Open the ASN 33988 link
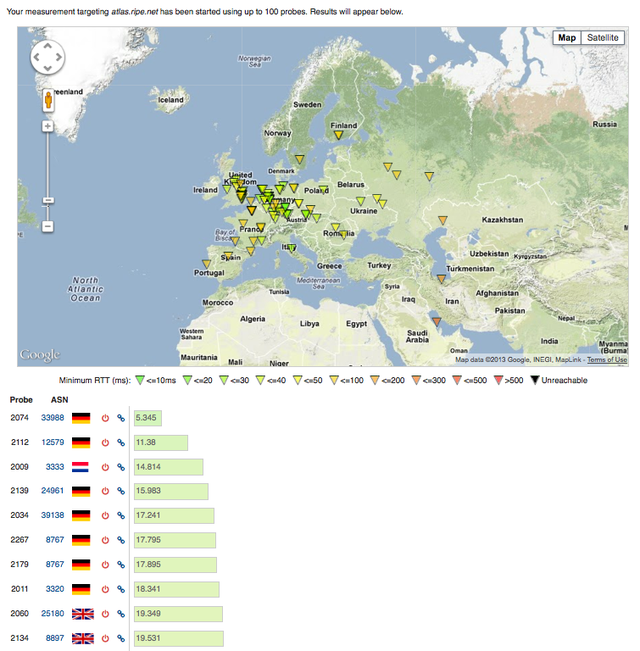640x651 pixels. tap(52, 418)
